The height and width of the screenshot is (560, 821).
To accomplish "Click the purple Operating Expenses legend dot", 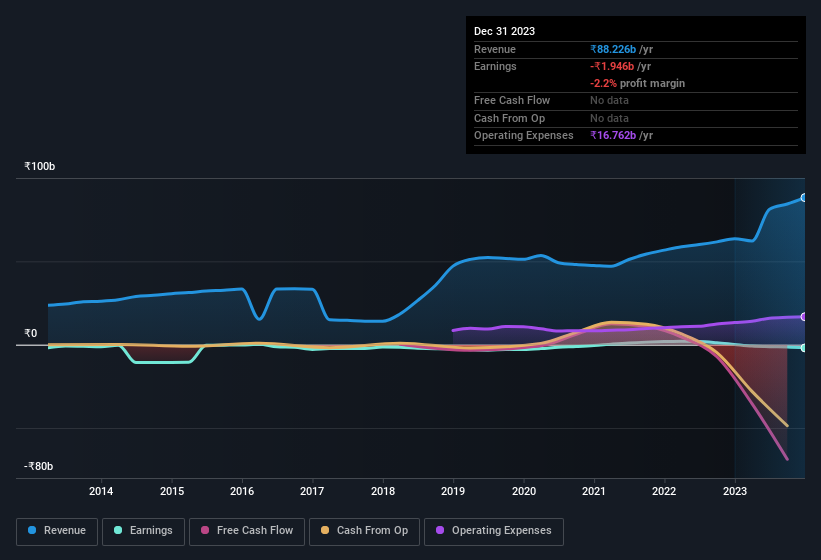I will (x=441, y=531).
